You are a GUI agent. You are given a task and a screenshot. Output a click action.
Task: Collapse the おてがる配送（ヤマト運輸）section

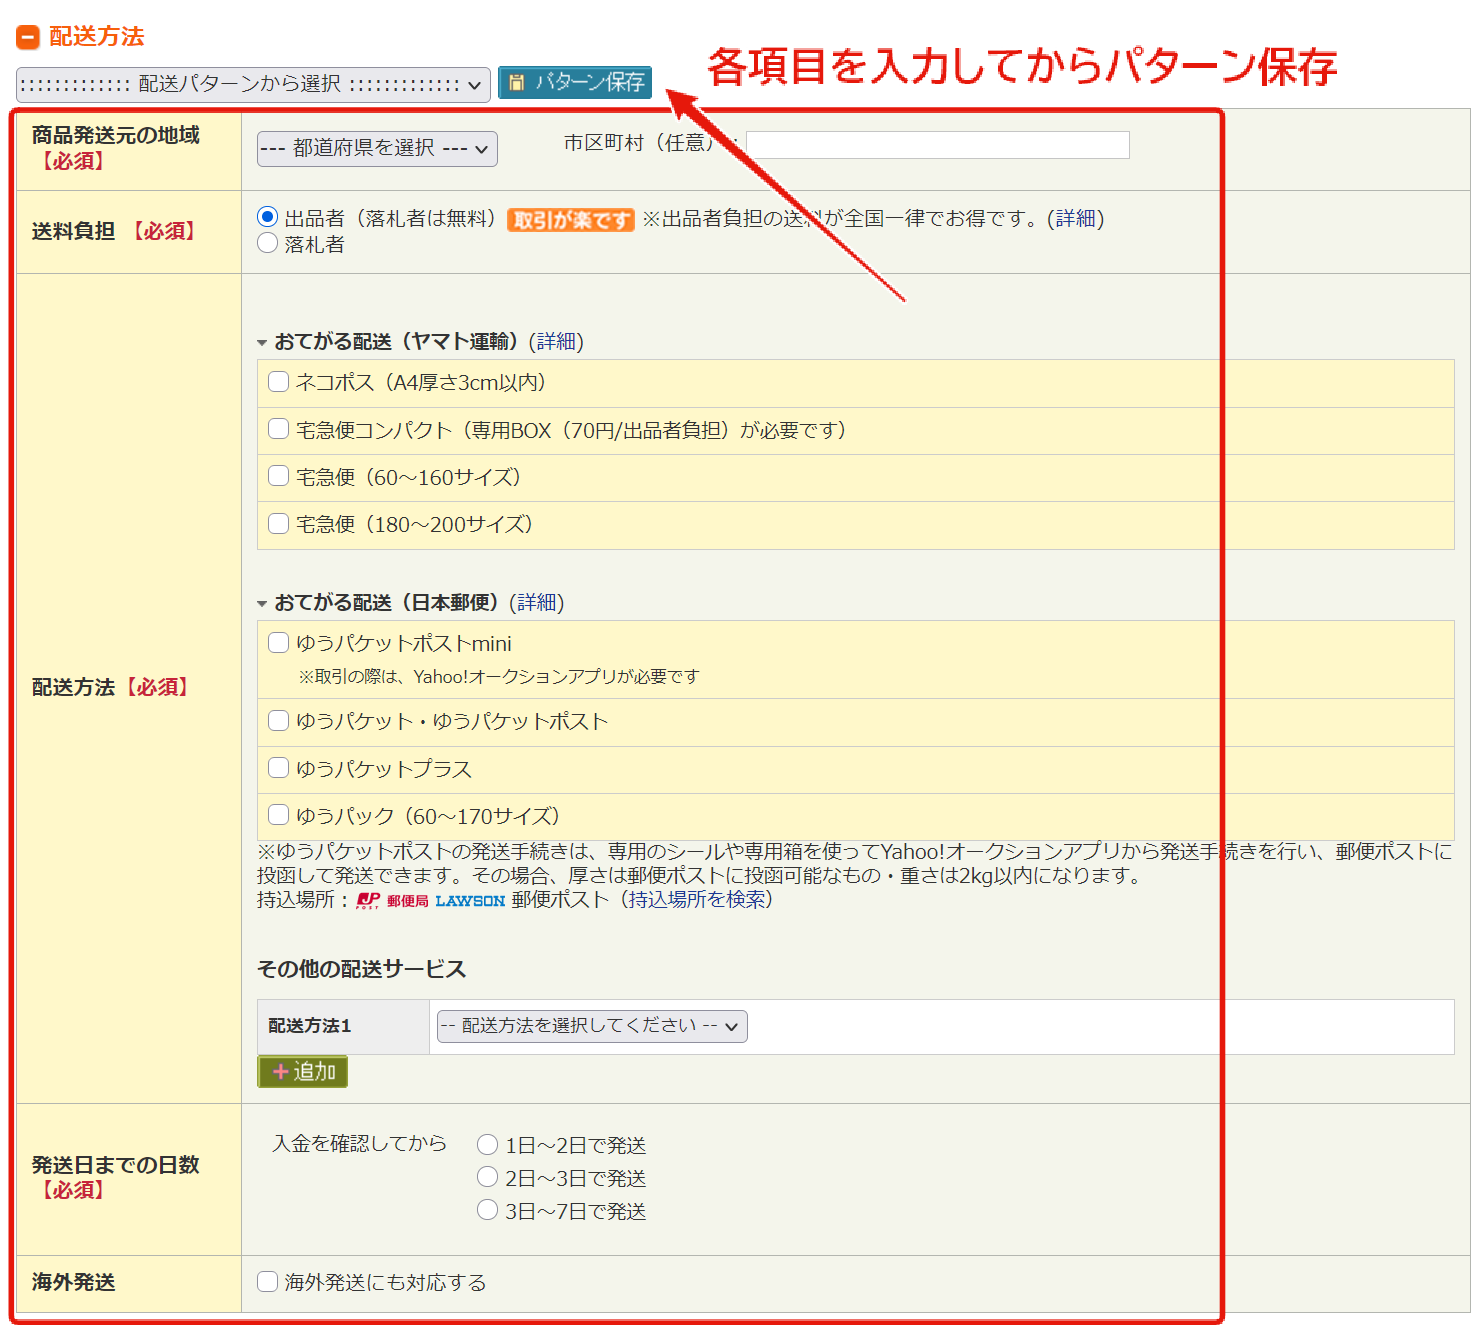[262, 343]
